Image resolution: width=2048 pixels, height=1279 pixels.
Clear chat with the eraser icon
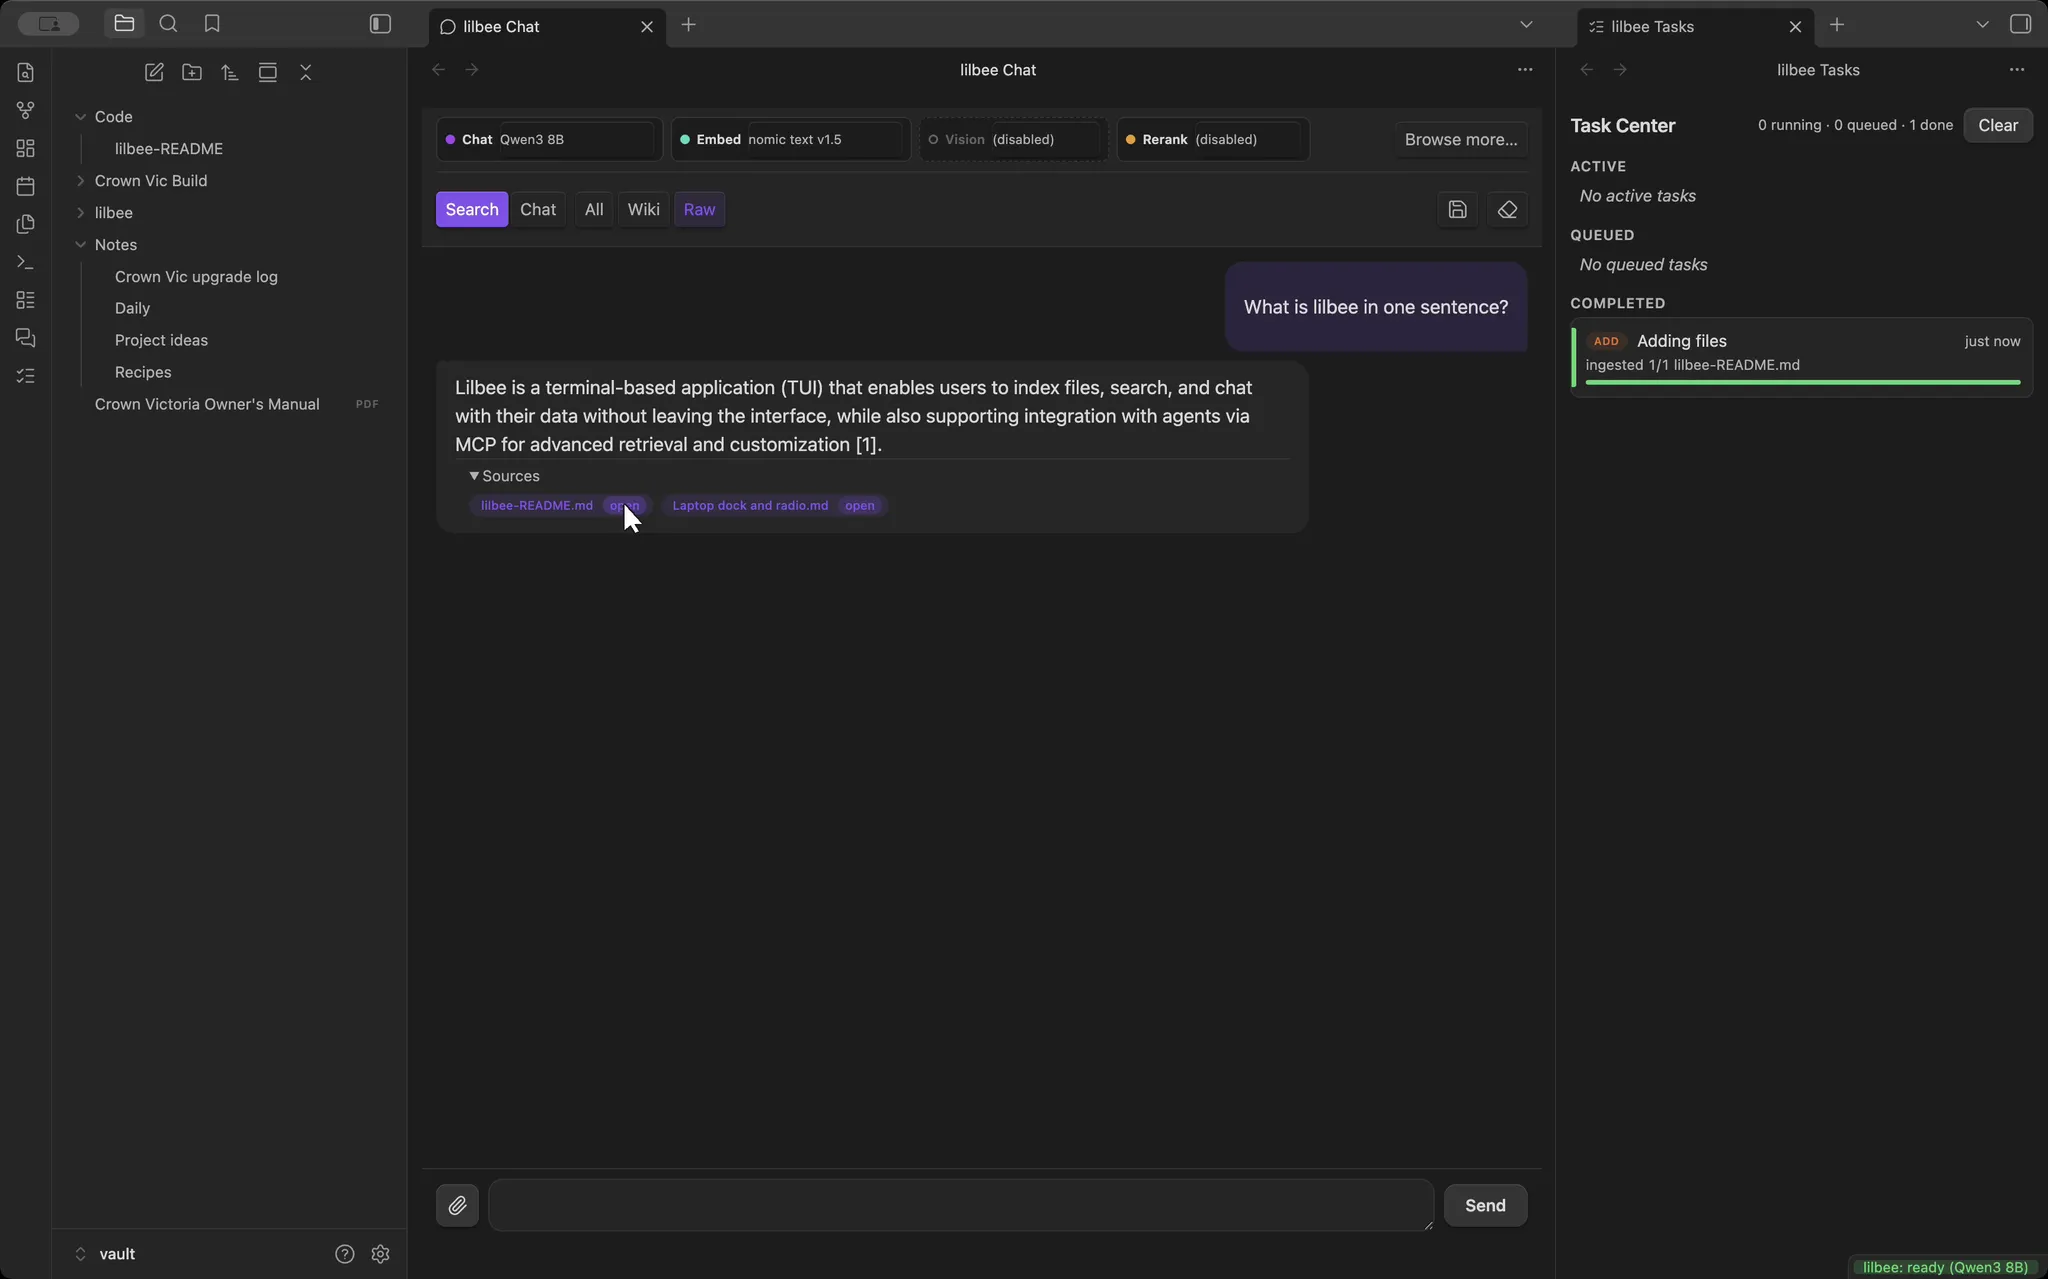pos(1507,209)
